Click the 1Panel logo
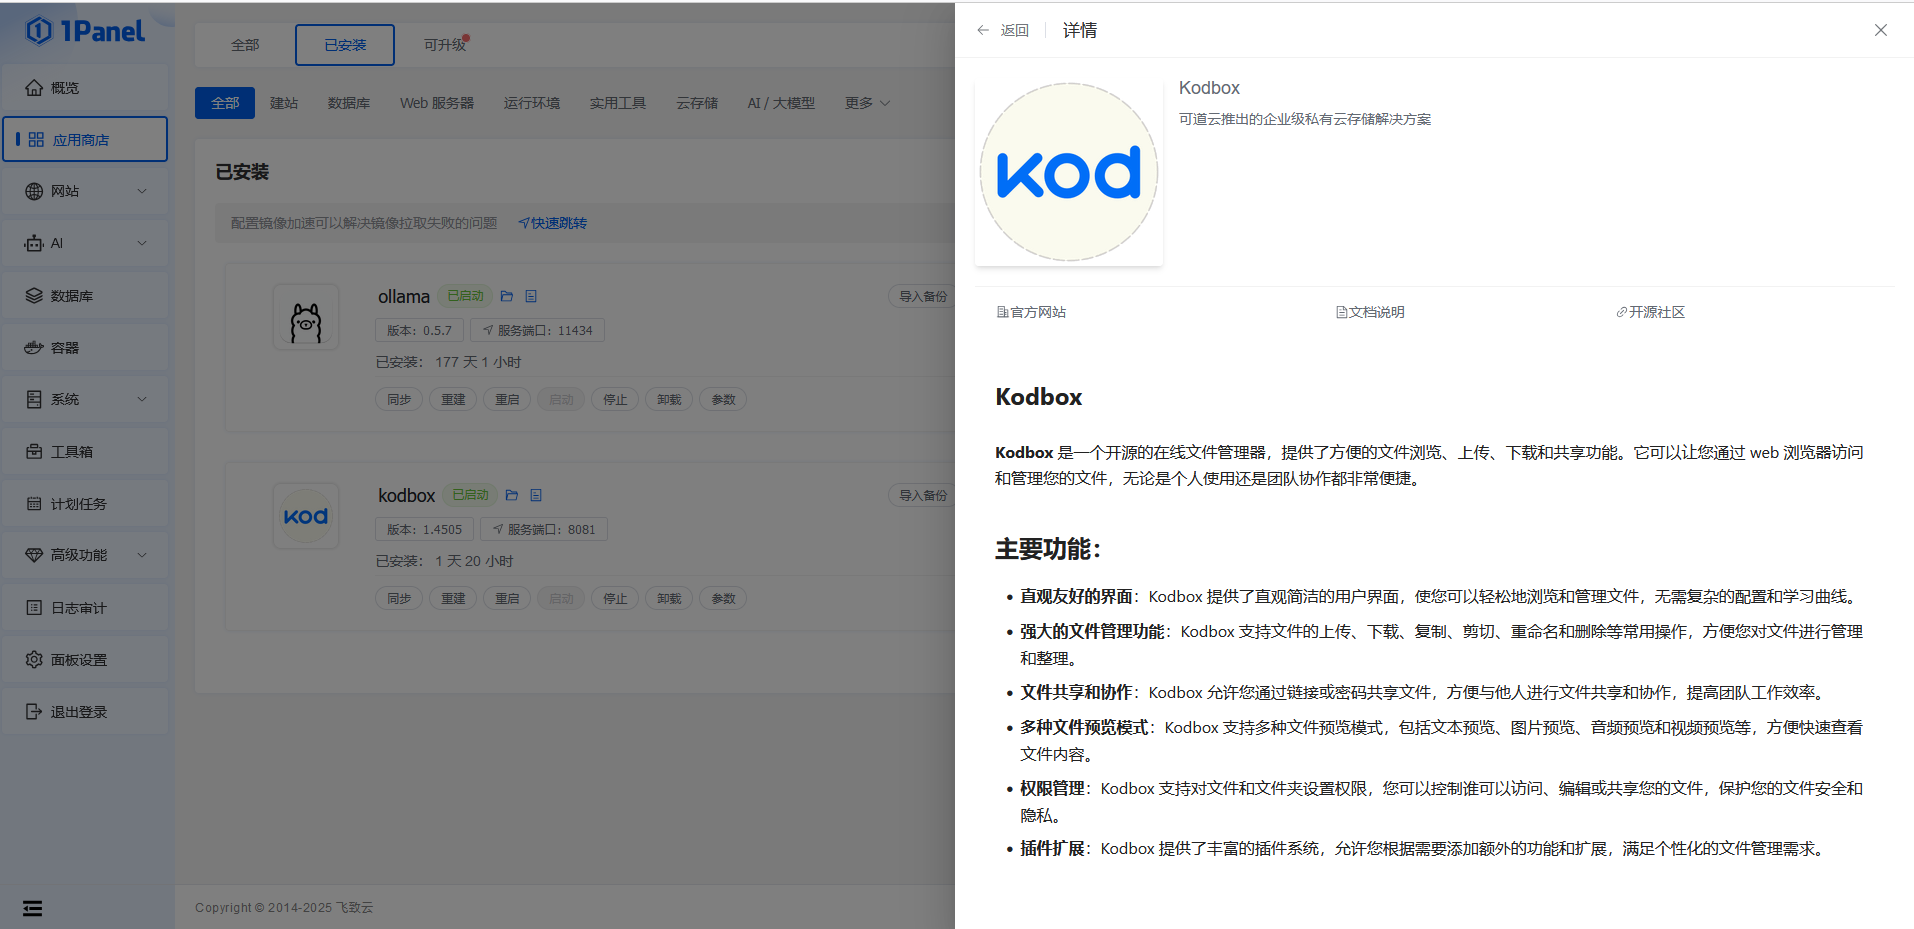1914x929 pixels. 85,31
